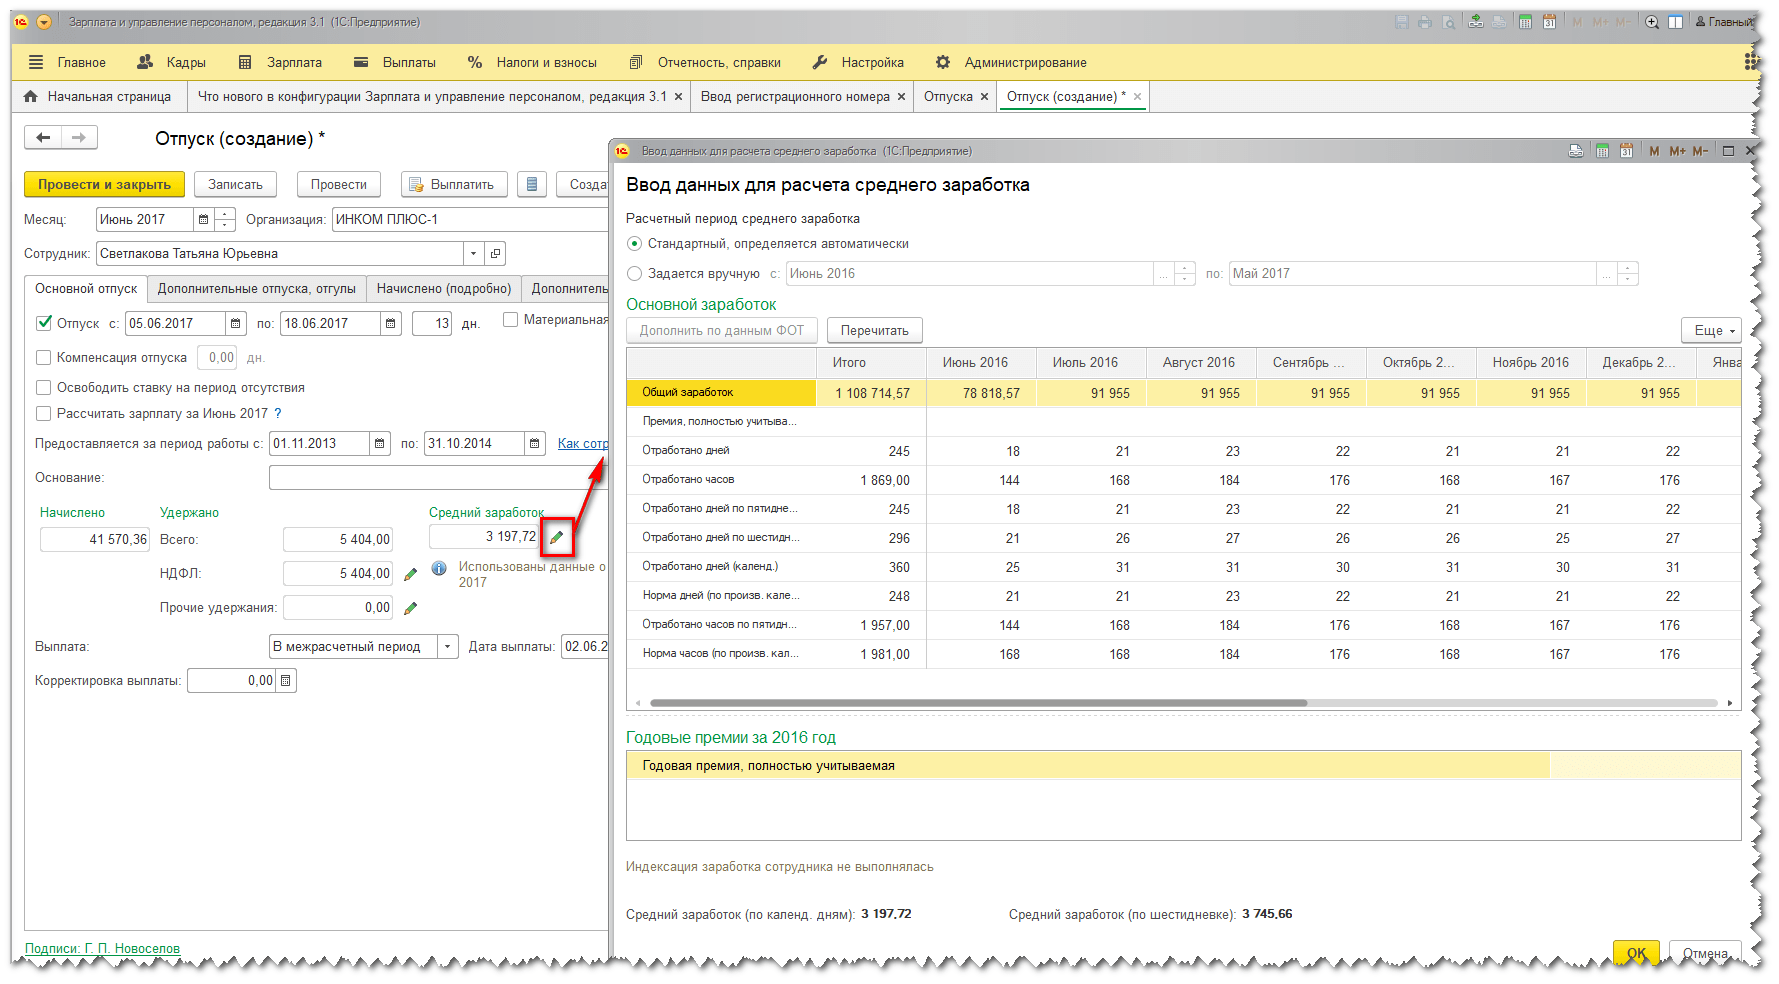
Task: Edit Прочие удержания with the pencil icon
Action: 410,608
